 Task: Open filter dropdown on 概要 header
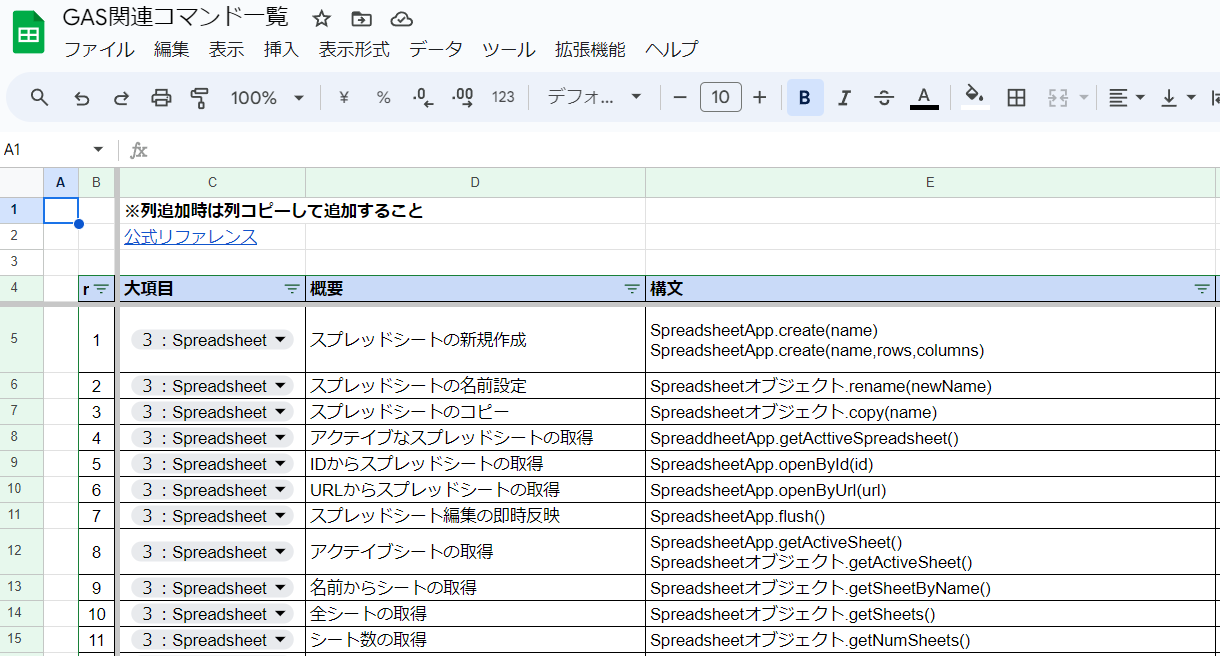click(632, 289)
